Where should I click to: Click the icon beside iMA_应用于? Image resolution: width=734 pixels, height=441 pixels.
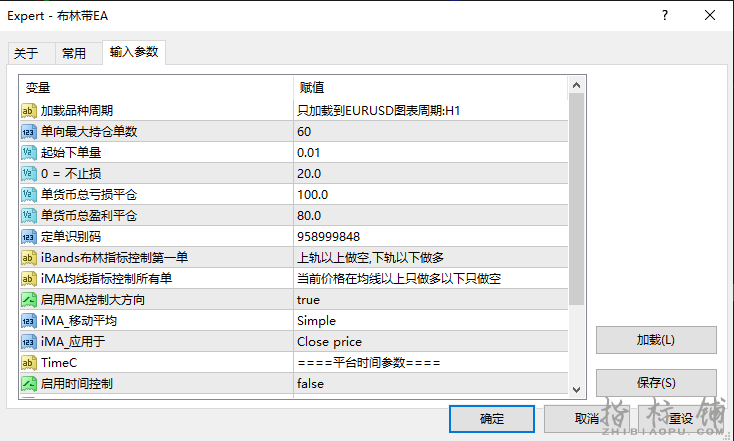[29, 342]
